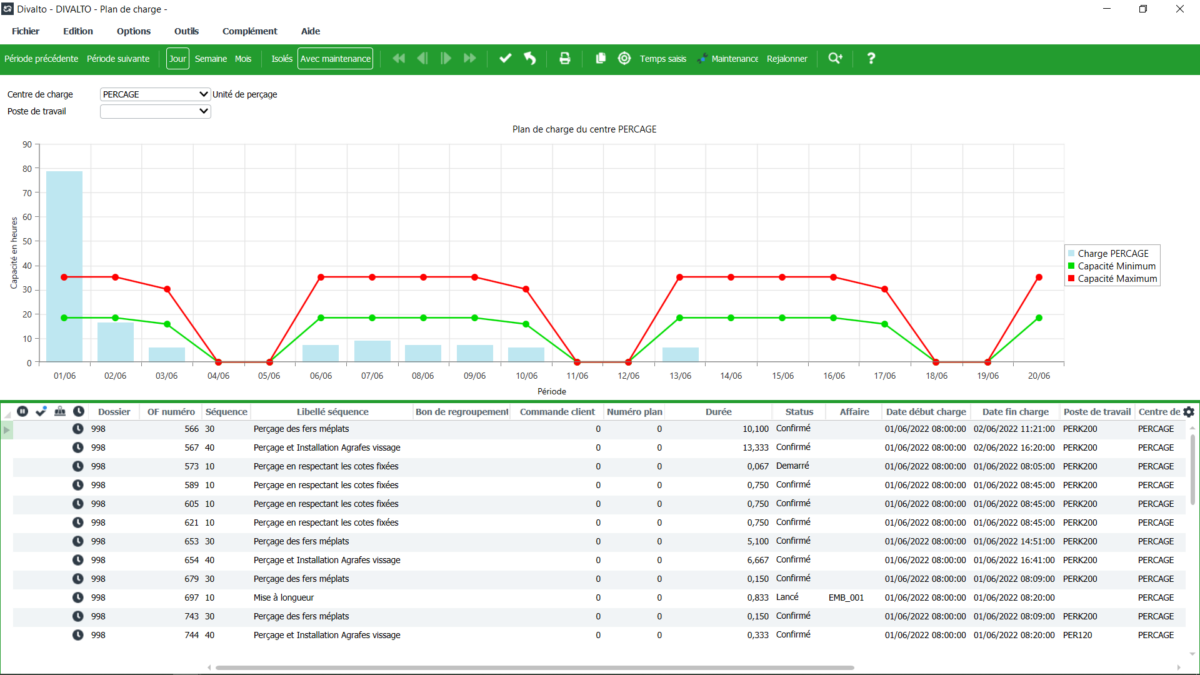Image resolution: width=1200 pixels, height=675 pixels.
Task: Open the Fichier menu
Action: [26, 31]
